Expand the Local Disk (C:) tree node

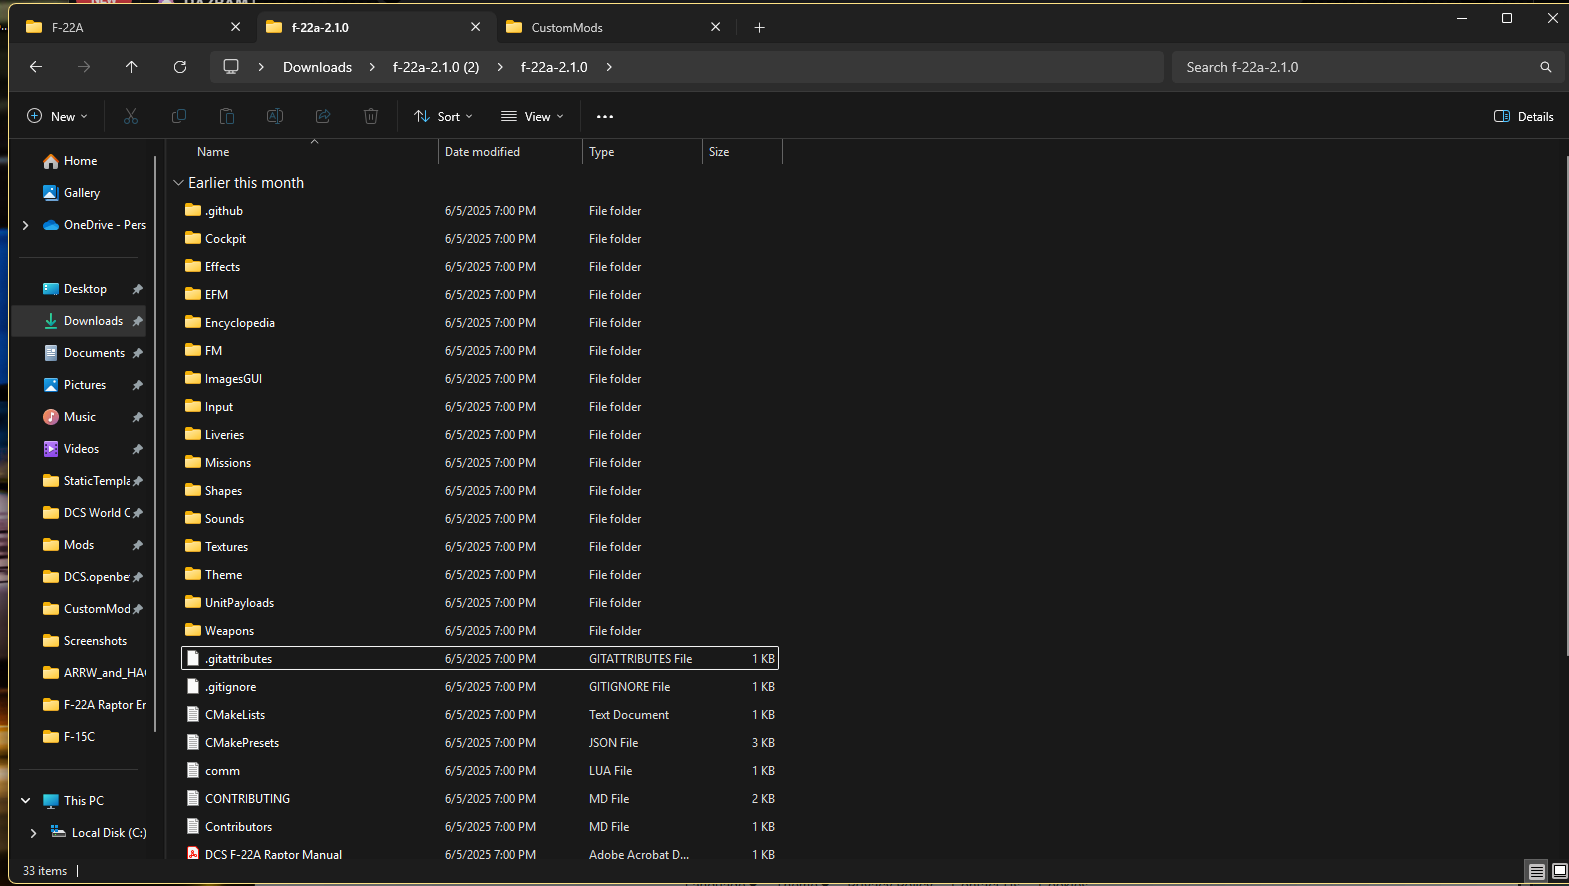point(34,833)
